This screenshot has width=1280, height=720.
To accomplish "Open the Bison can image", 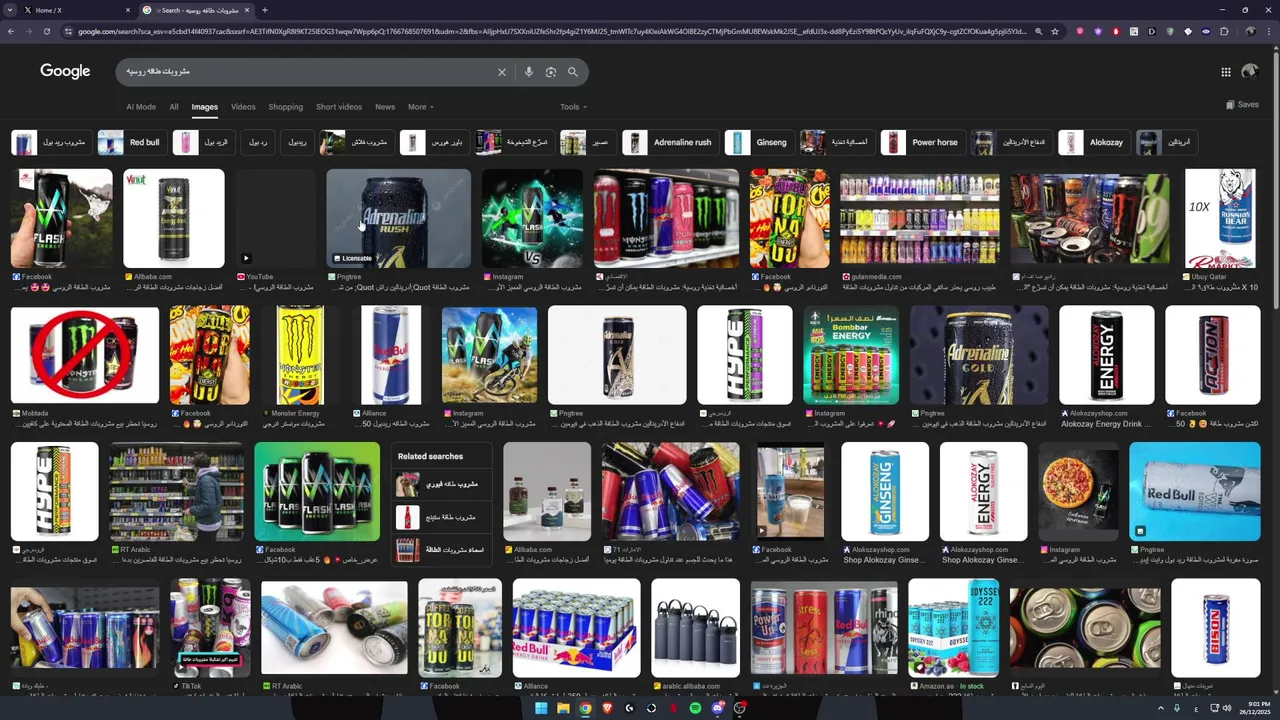I will tap(1216, 628).
